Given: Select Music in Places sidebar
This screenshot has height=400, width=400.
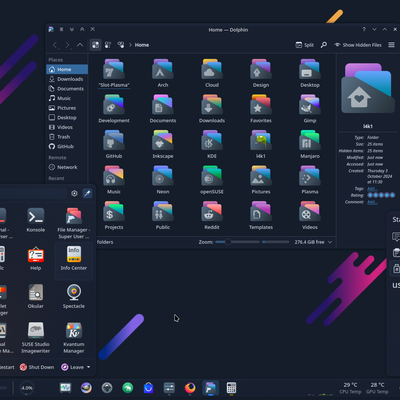Looking at the screenshot, I should (67, 98).
